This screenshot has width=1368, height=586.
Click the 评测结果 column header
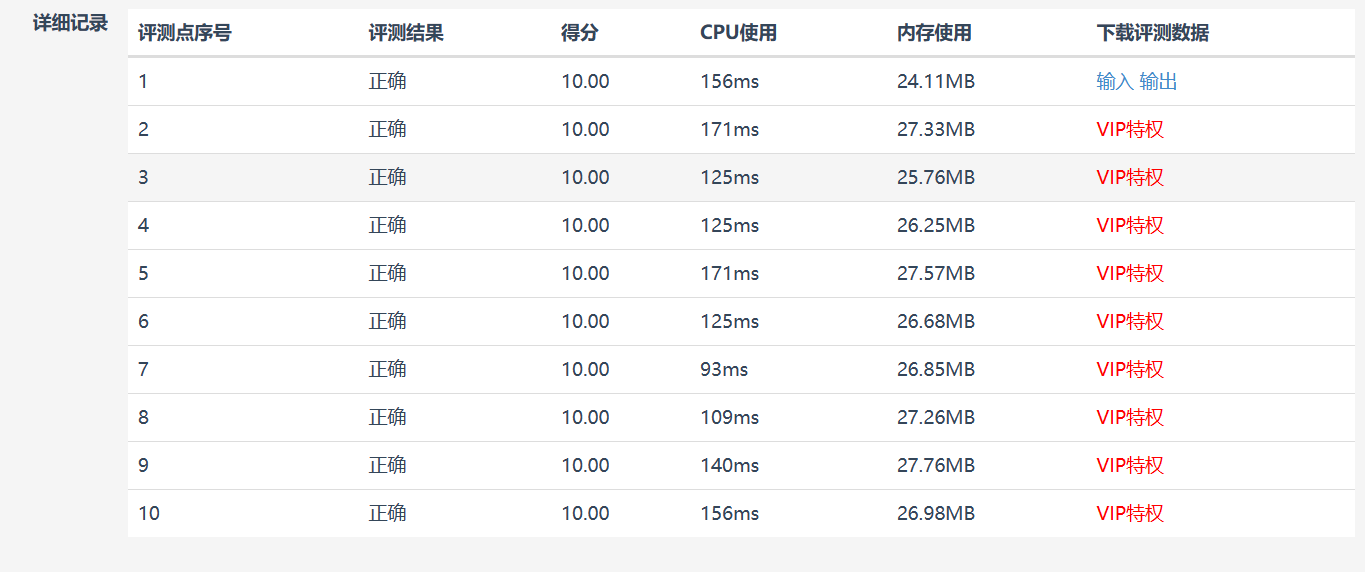point(406,33)
